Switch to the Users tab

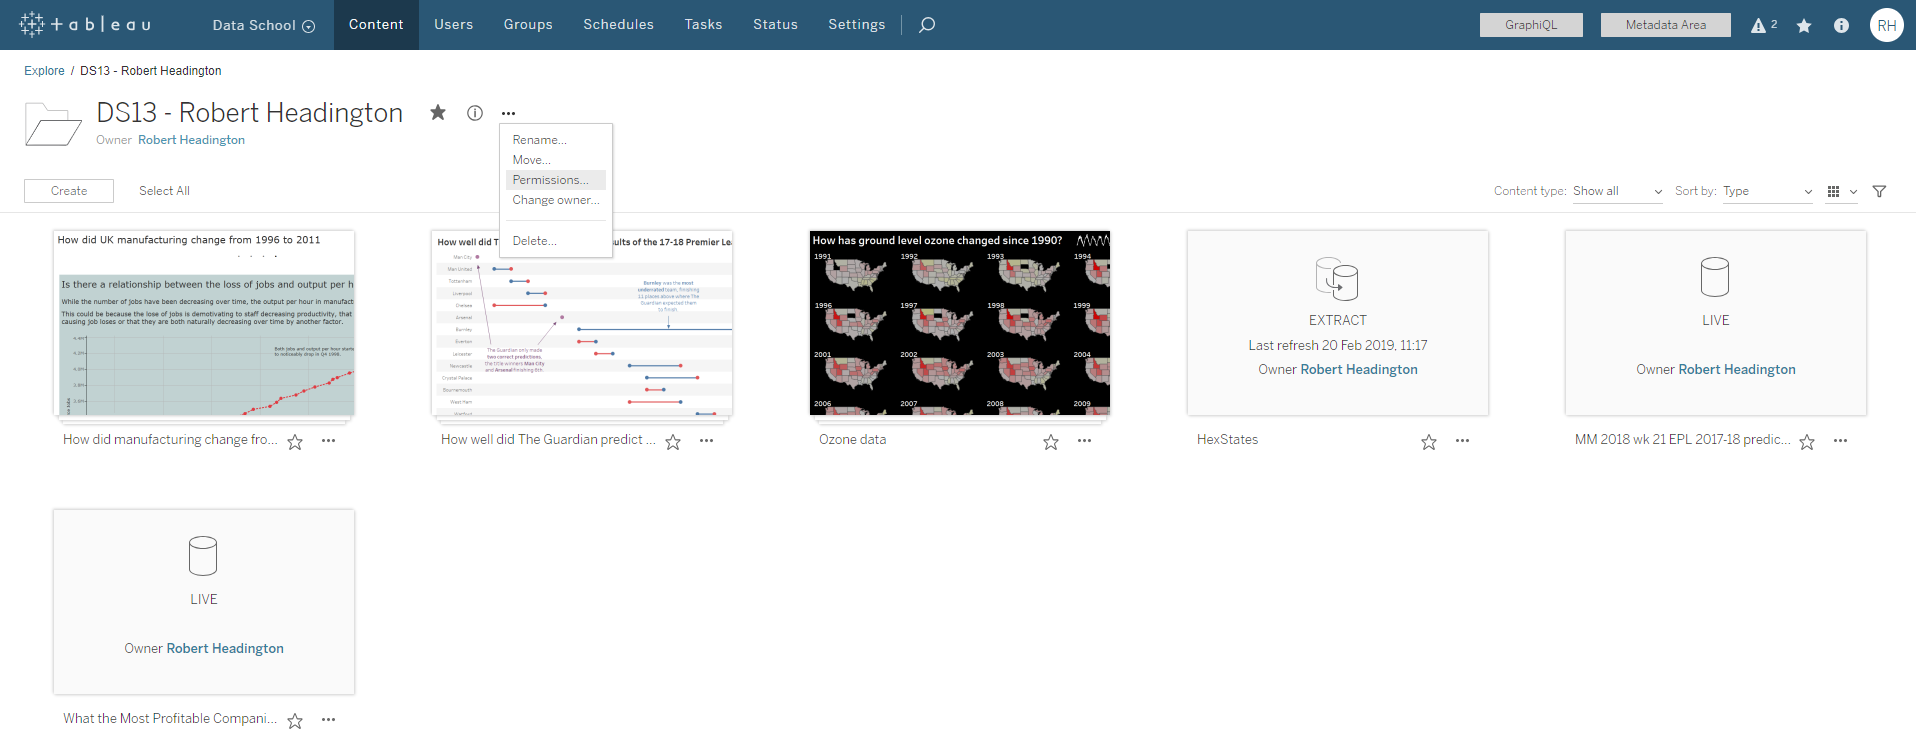pos(454,25)
